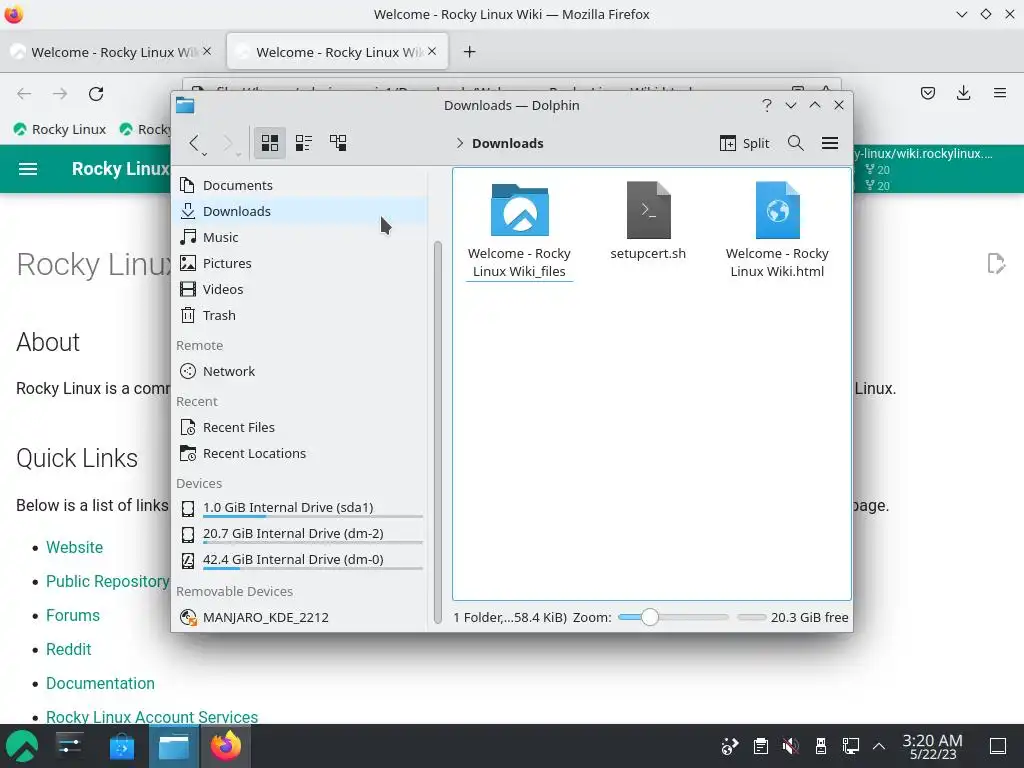
Task: Open Rocky Linux Account Services link
Action: pos(152,716)
